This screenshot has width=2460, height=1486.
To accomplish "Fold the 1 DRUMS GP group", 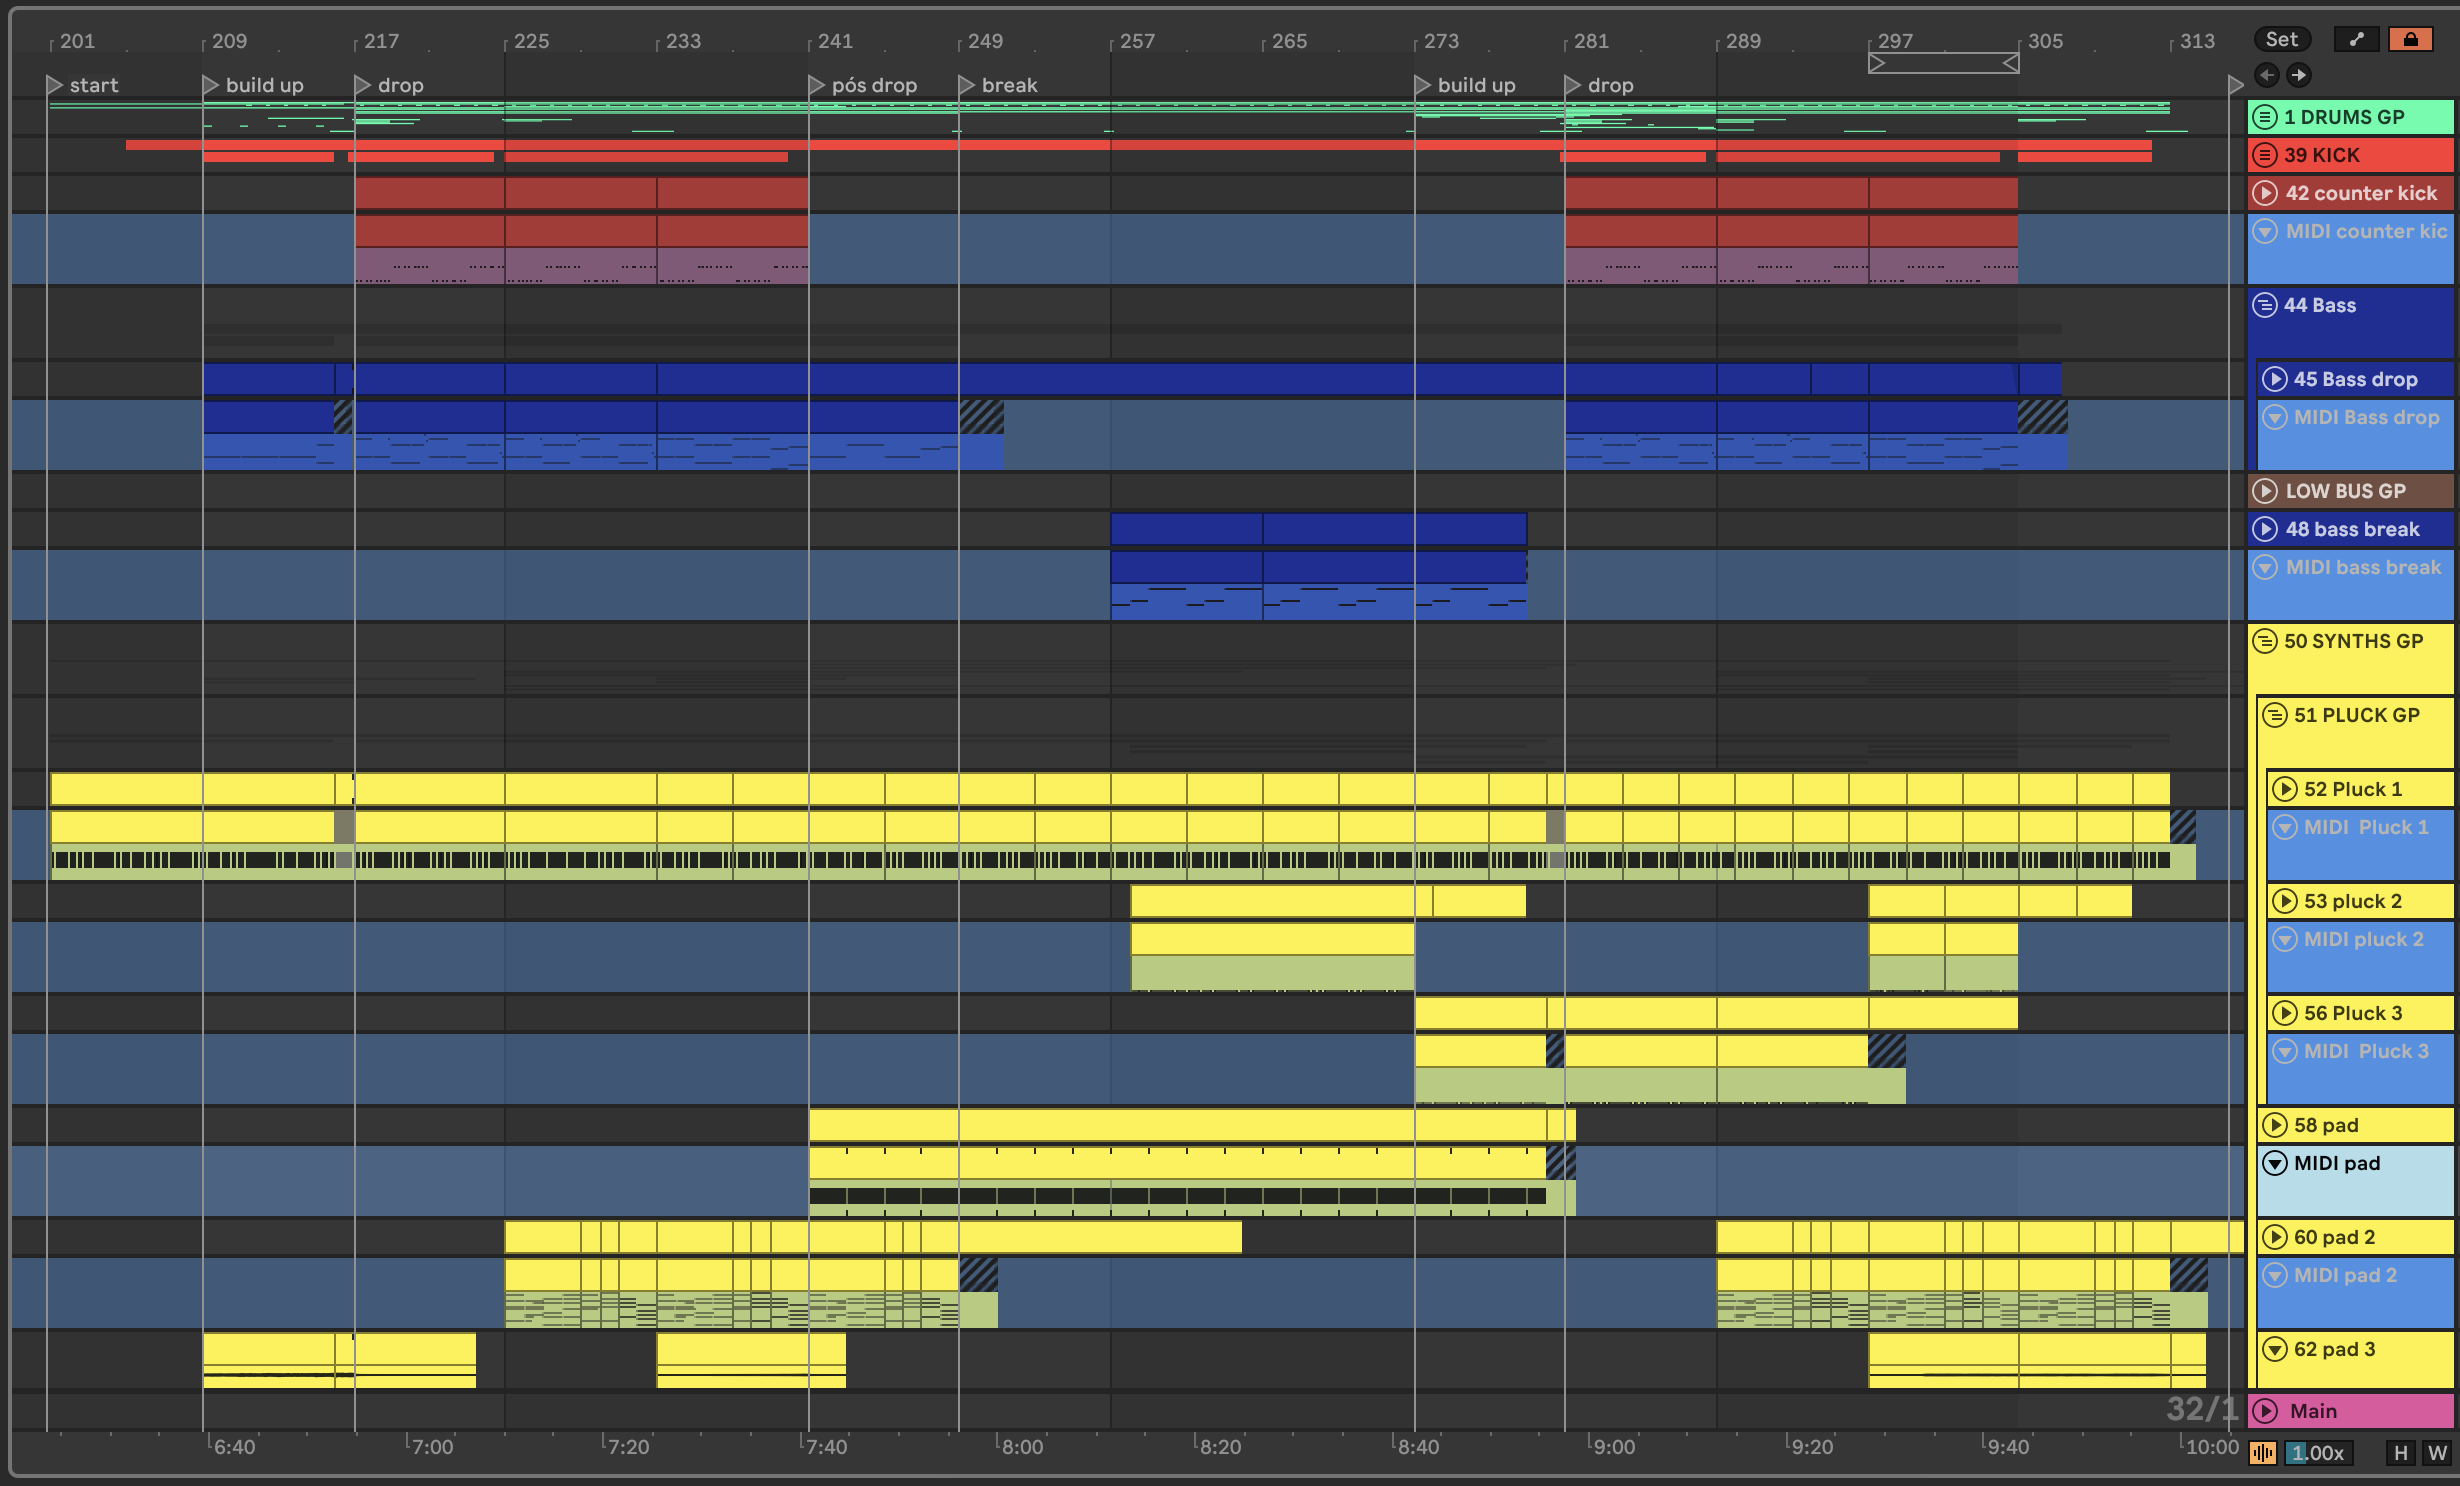I will [x=2265, y=117].
